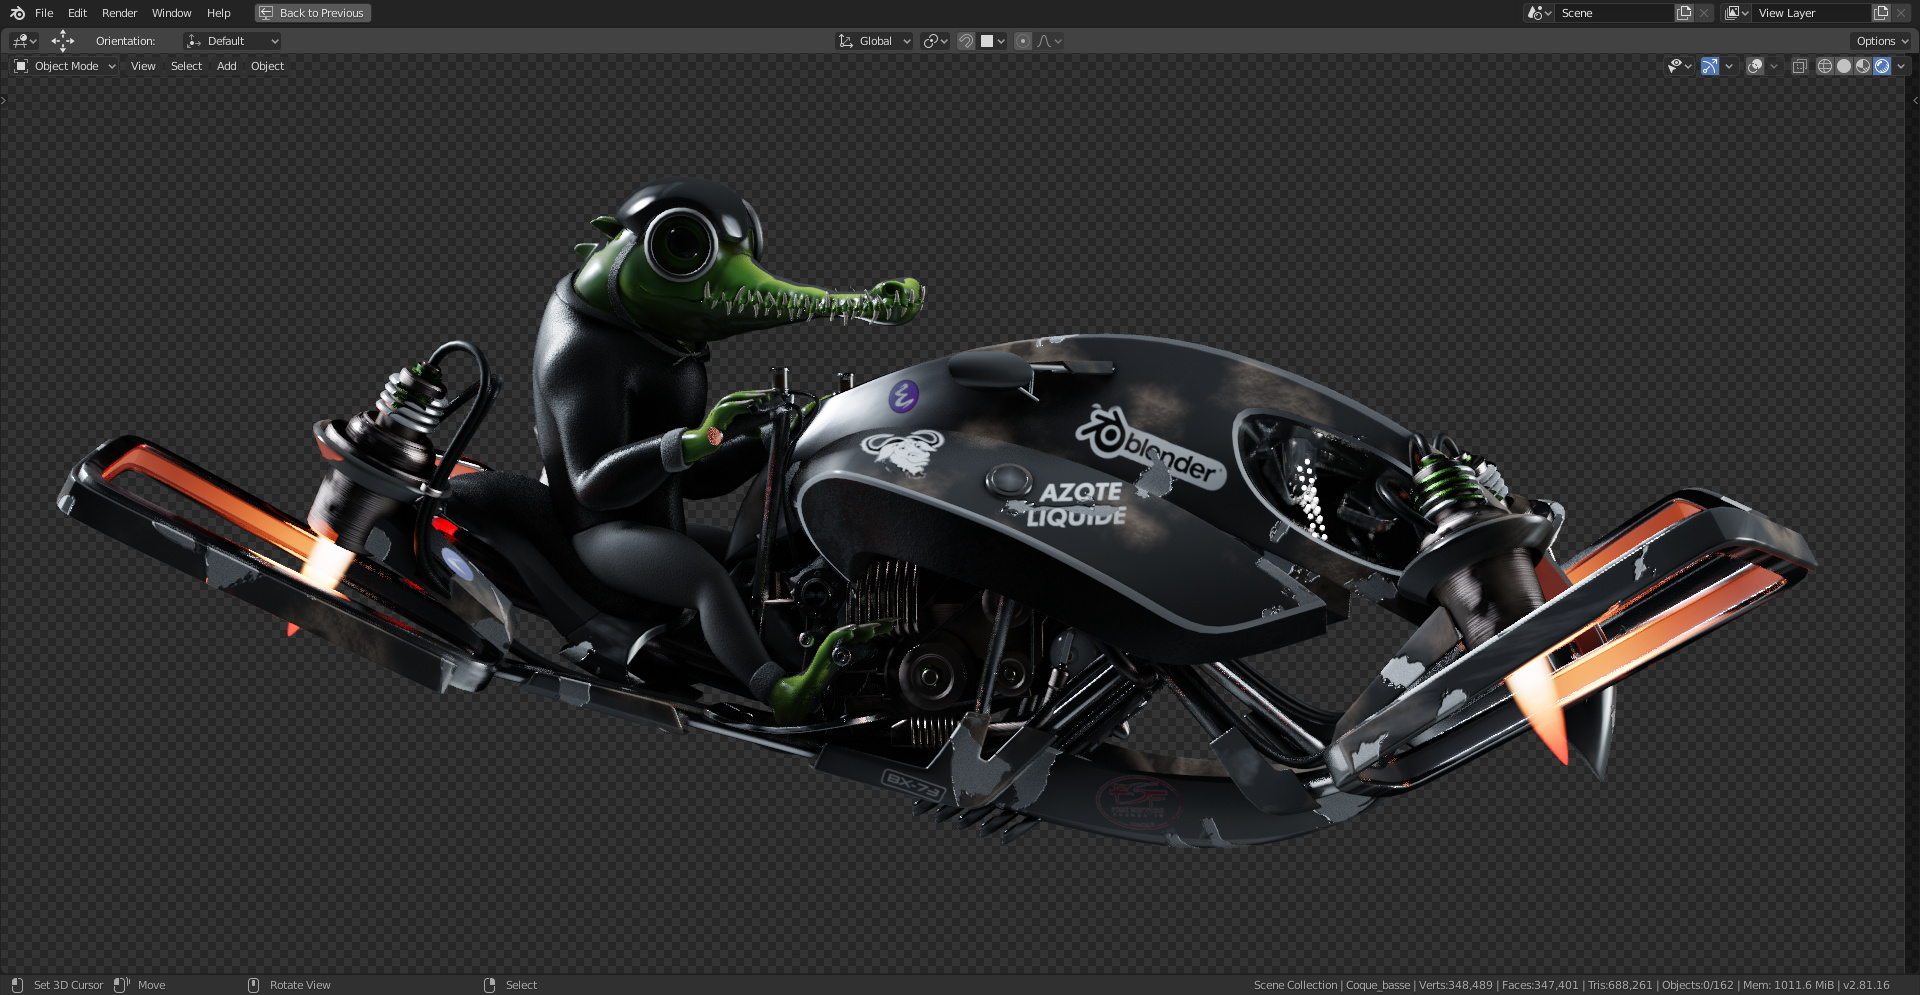The image size is (1920, 995).
Task: Open the Options dropdown
Action: [x=1881, y=41]
